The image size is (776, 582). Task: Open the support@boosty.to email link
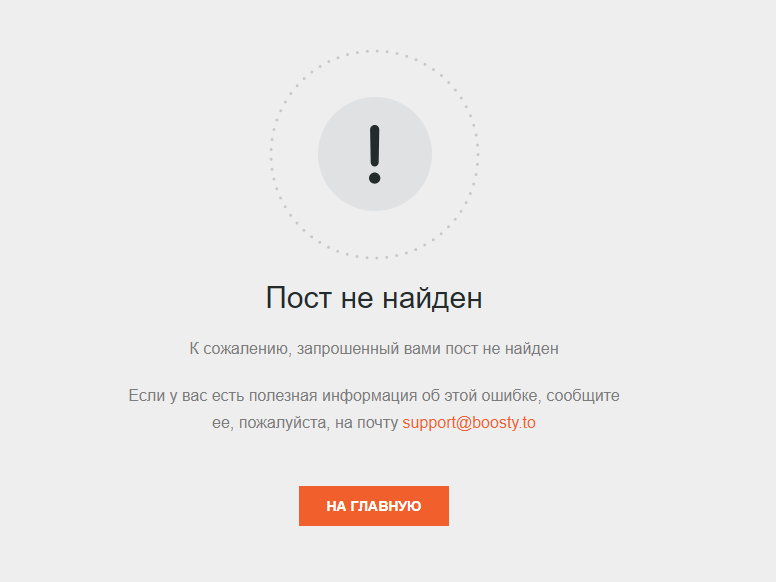tap(469, 423)
